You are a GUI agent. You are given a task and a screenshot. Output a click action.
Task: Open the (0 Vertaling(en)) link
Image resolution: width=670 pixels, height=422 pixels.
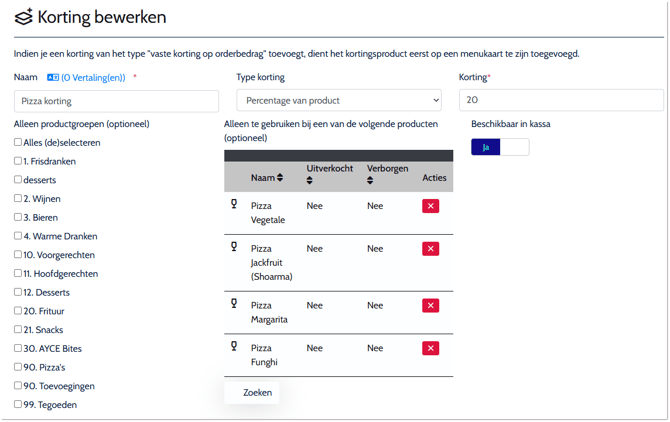(x=93, y=77)
